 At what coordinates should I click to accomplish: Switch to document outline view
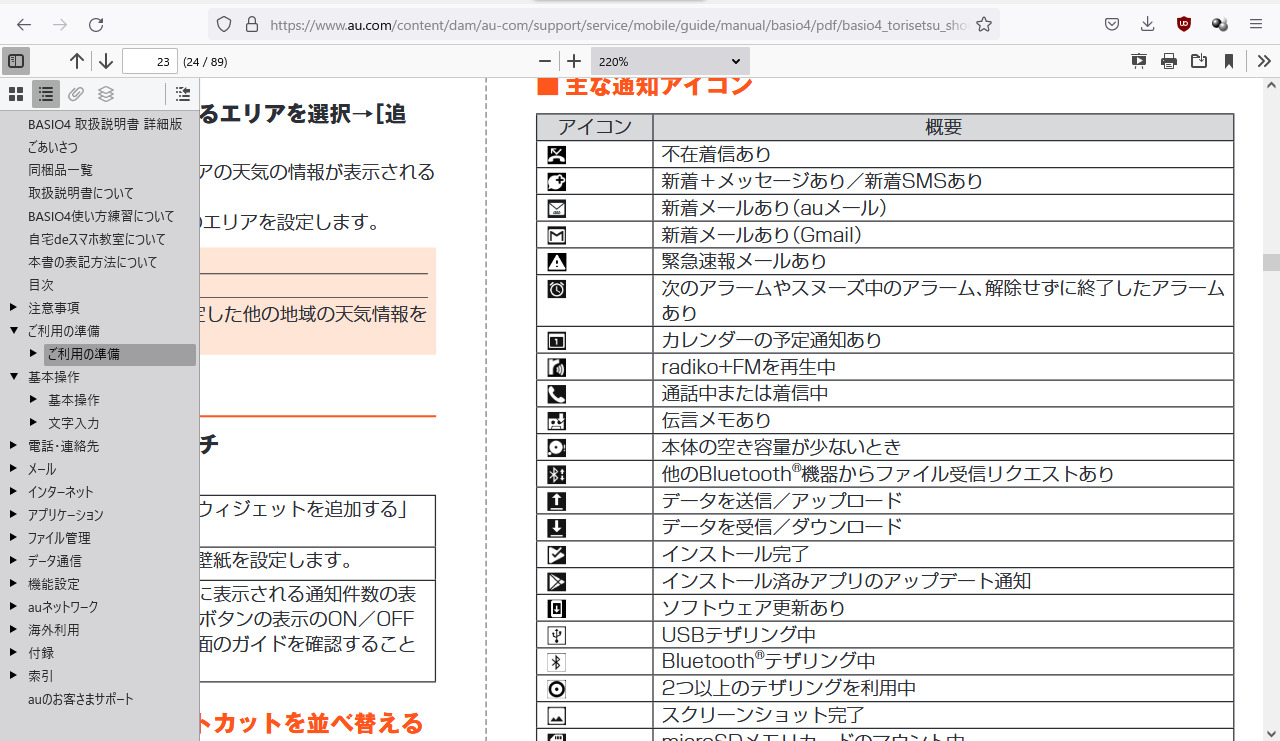pos(46,95)
